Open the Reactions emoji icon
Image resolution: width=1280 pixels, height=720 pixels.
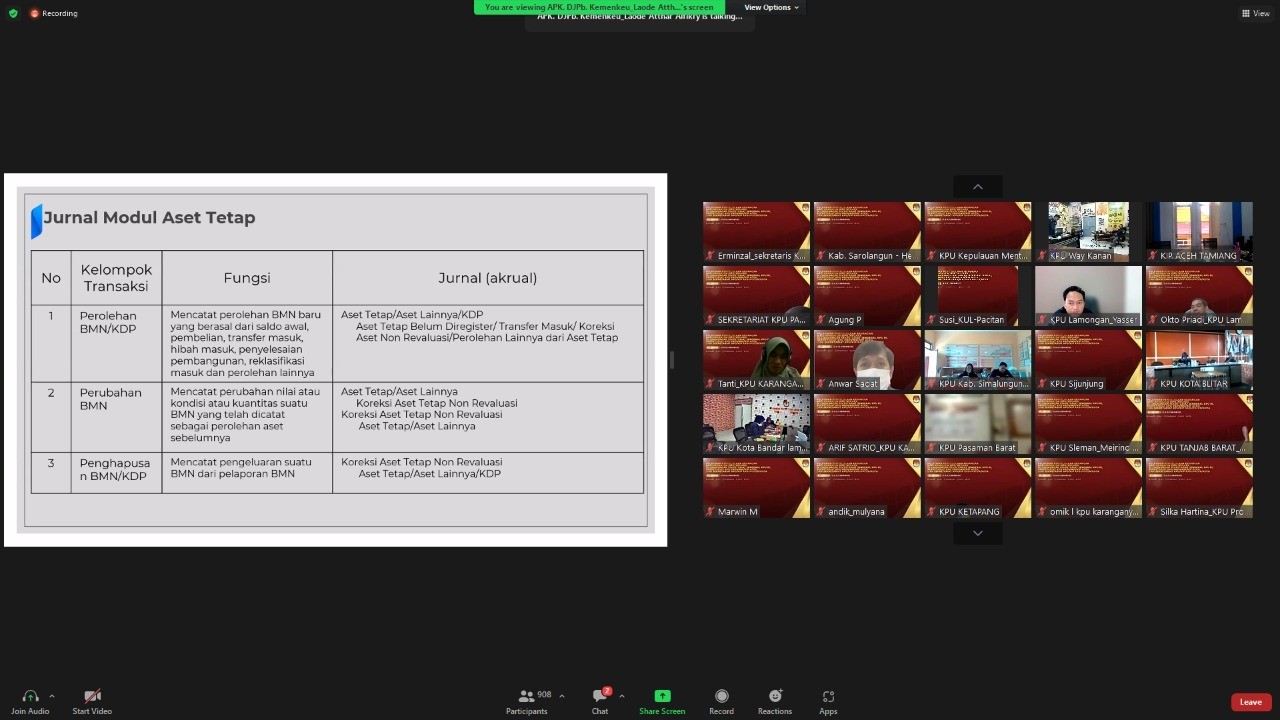775,696
